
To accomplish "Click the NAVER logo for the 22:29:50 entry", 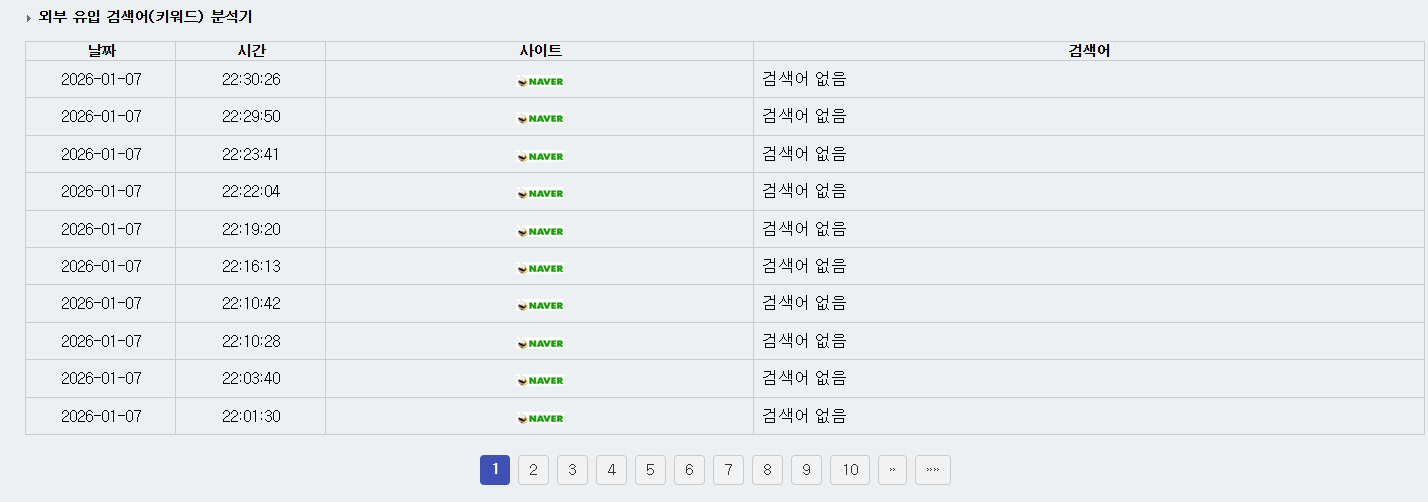I will (x=540, y=118).
